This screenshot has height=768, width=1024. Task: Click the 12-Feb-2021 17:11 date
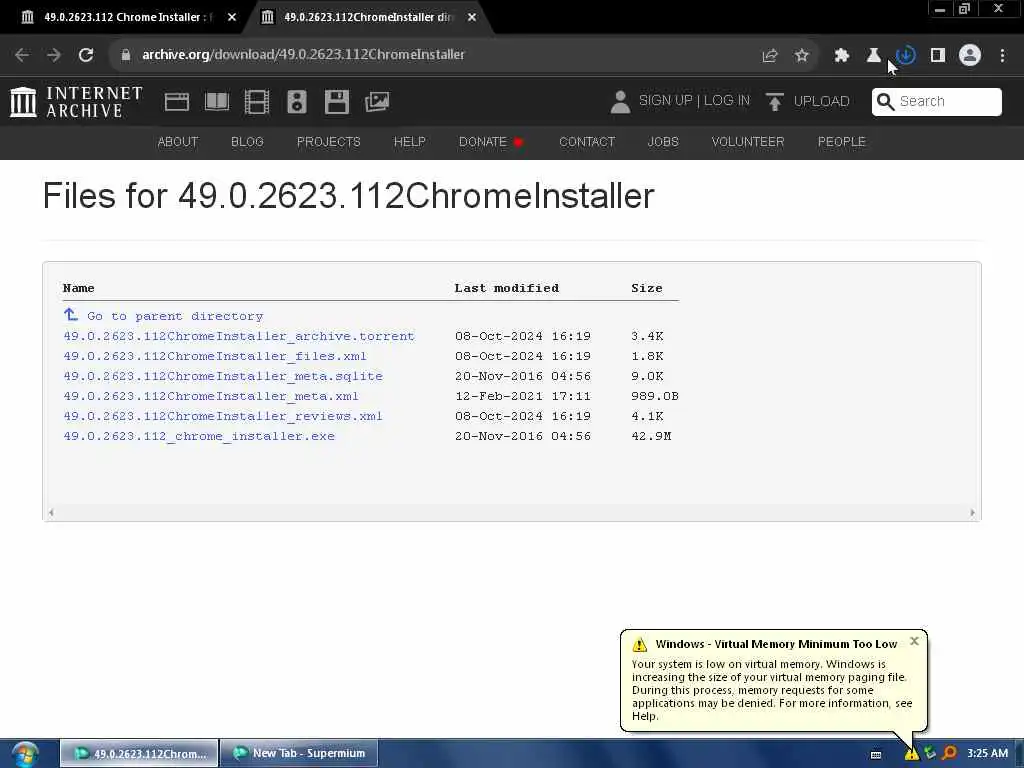pyautogui.click(x=522, y=396)
